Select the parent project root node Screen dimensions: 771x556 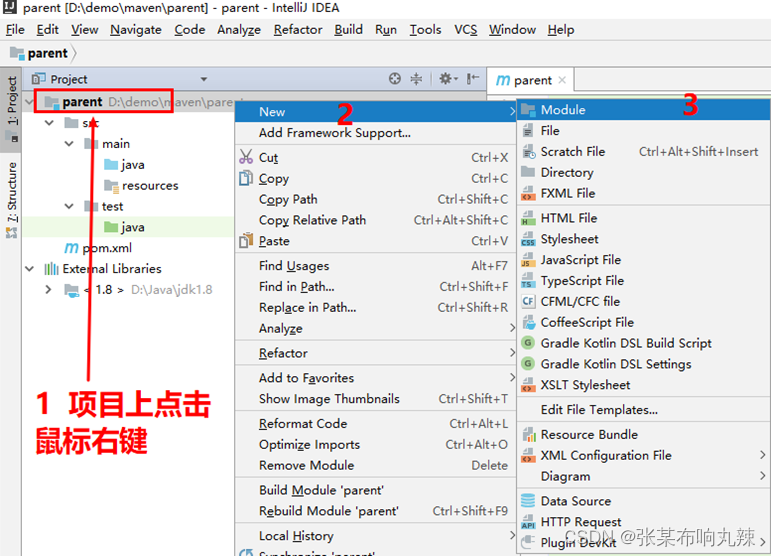click(82, 102)
